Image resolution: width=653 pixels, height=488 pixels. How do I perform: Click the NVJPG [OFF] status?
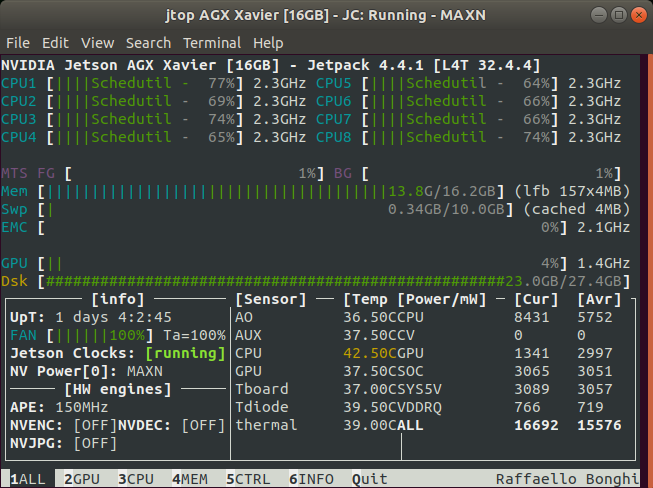95,443
